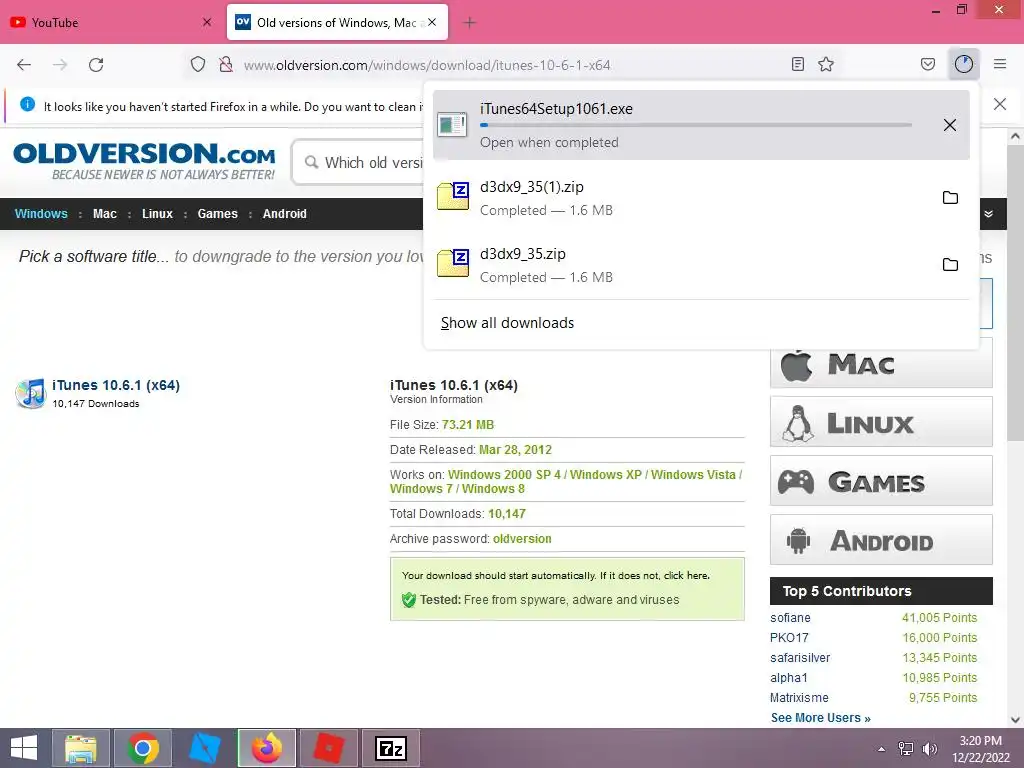Viewport: 1024px width, 768px height.
Task: Open the Android platform button
Action: [881, 539]
